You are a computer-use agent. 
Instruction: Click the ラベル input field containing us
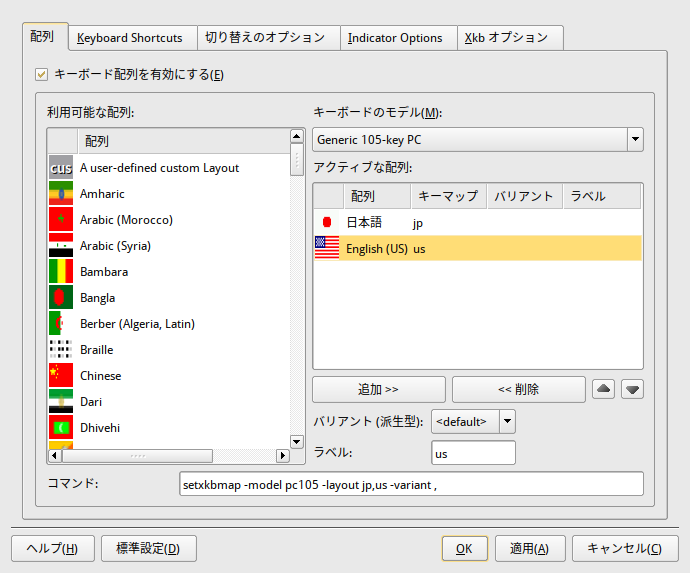coord(473,453)
